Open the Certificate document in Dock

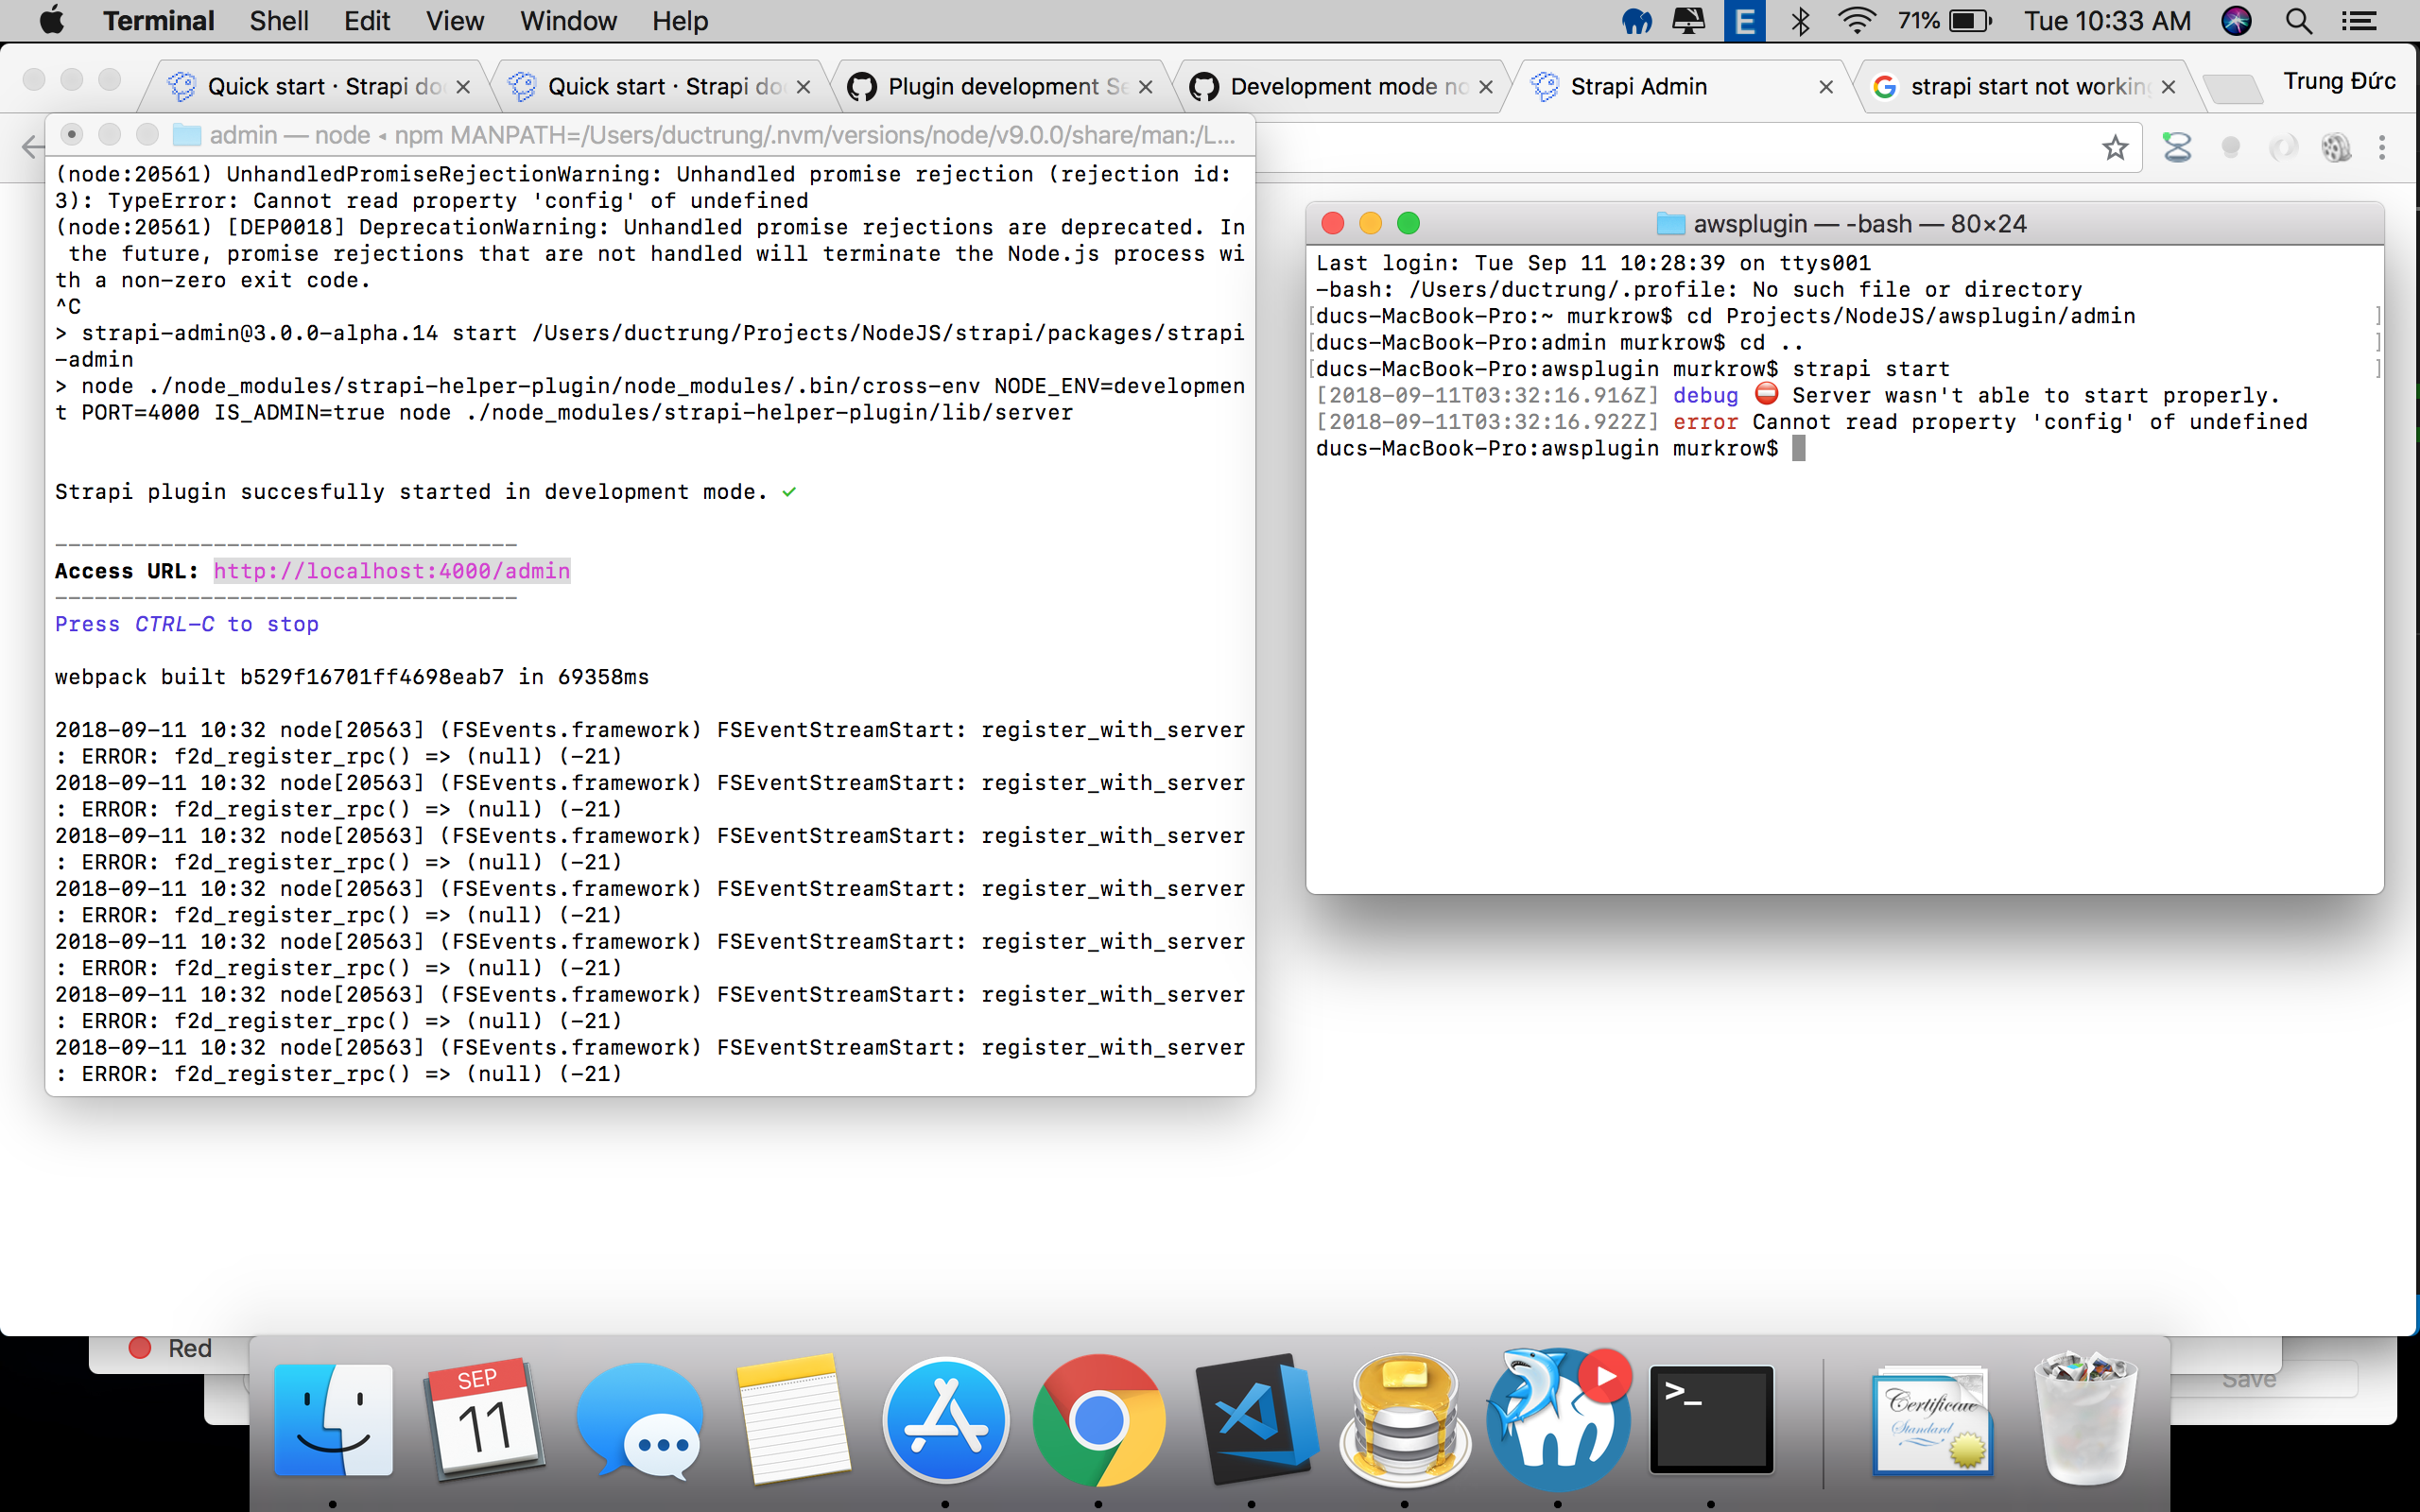(1932, 1420)
